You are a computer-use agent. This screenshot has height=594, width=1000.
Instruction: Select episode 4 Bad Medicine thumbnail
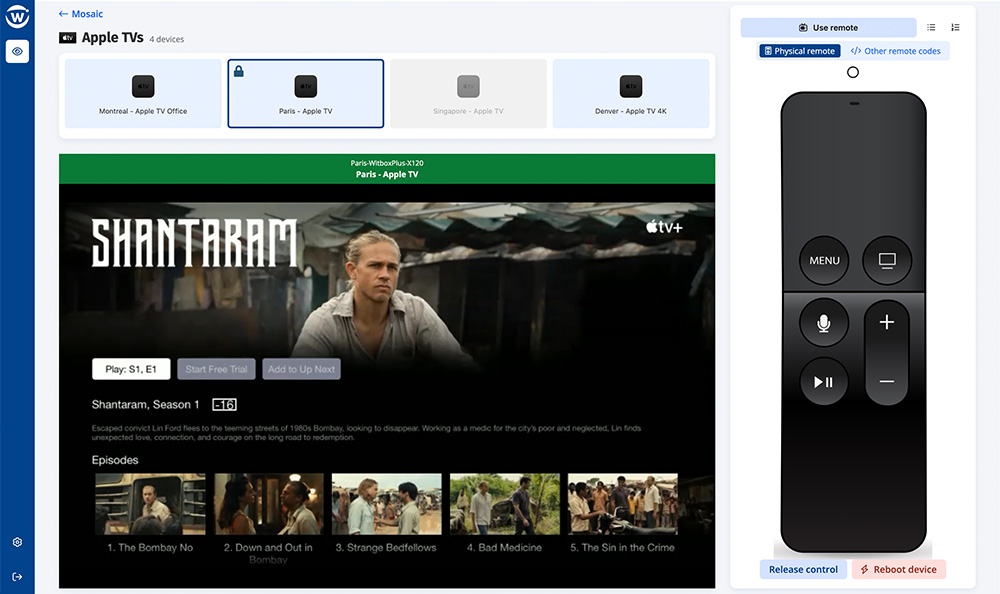504,504
